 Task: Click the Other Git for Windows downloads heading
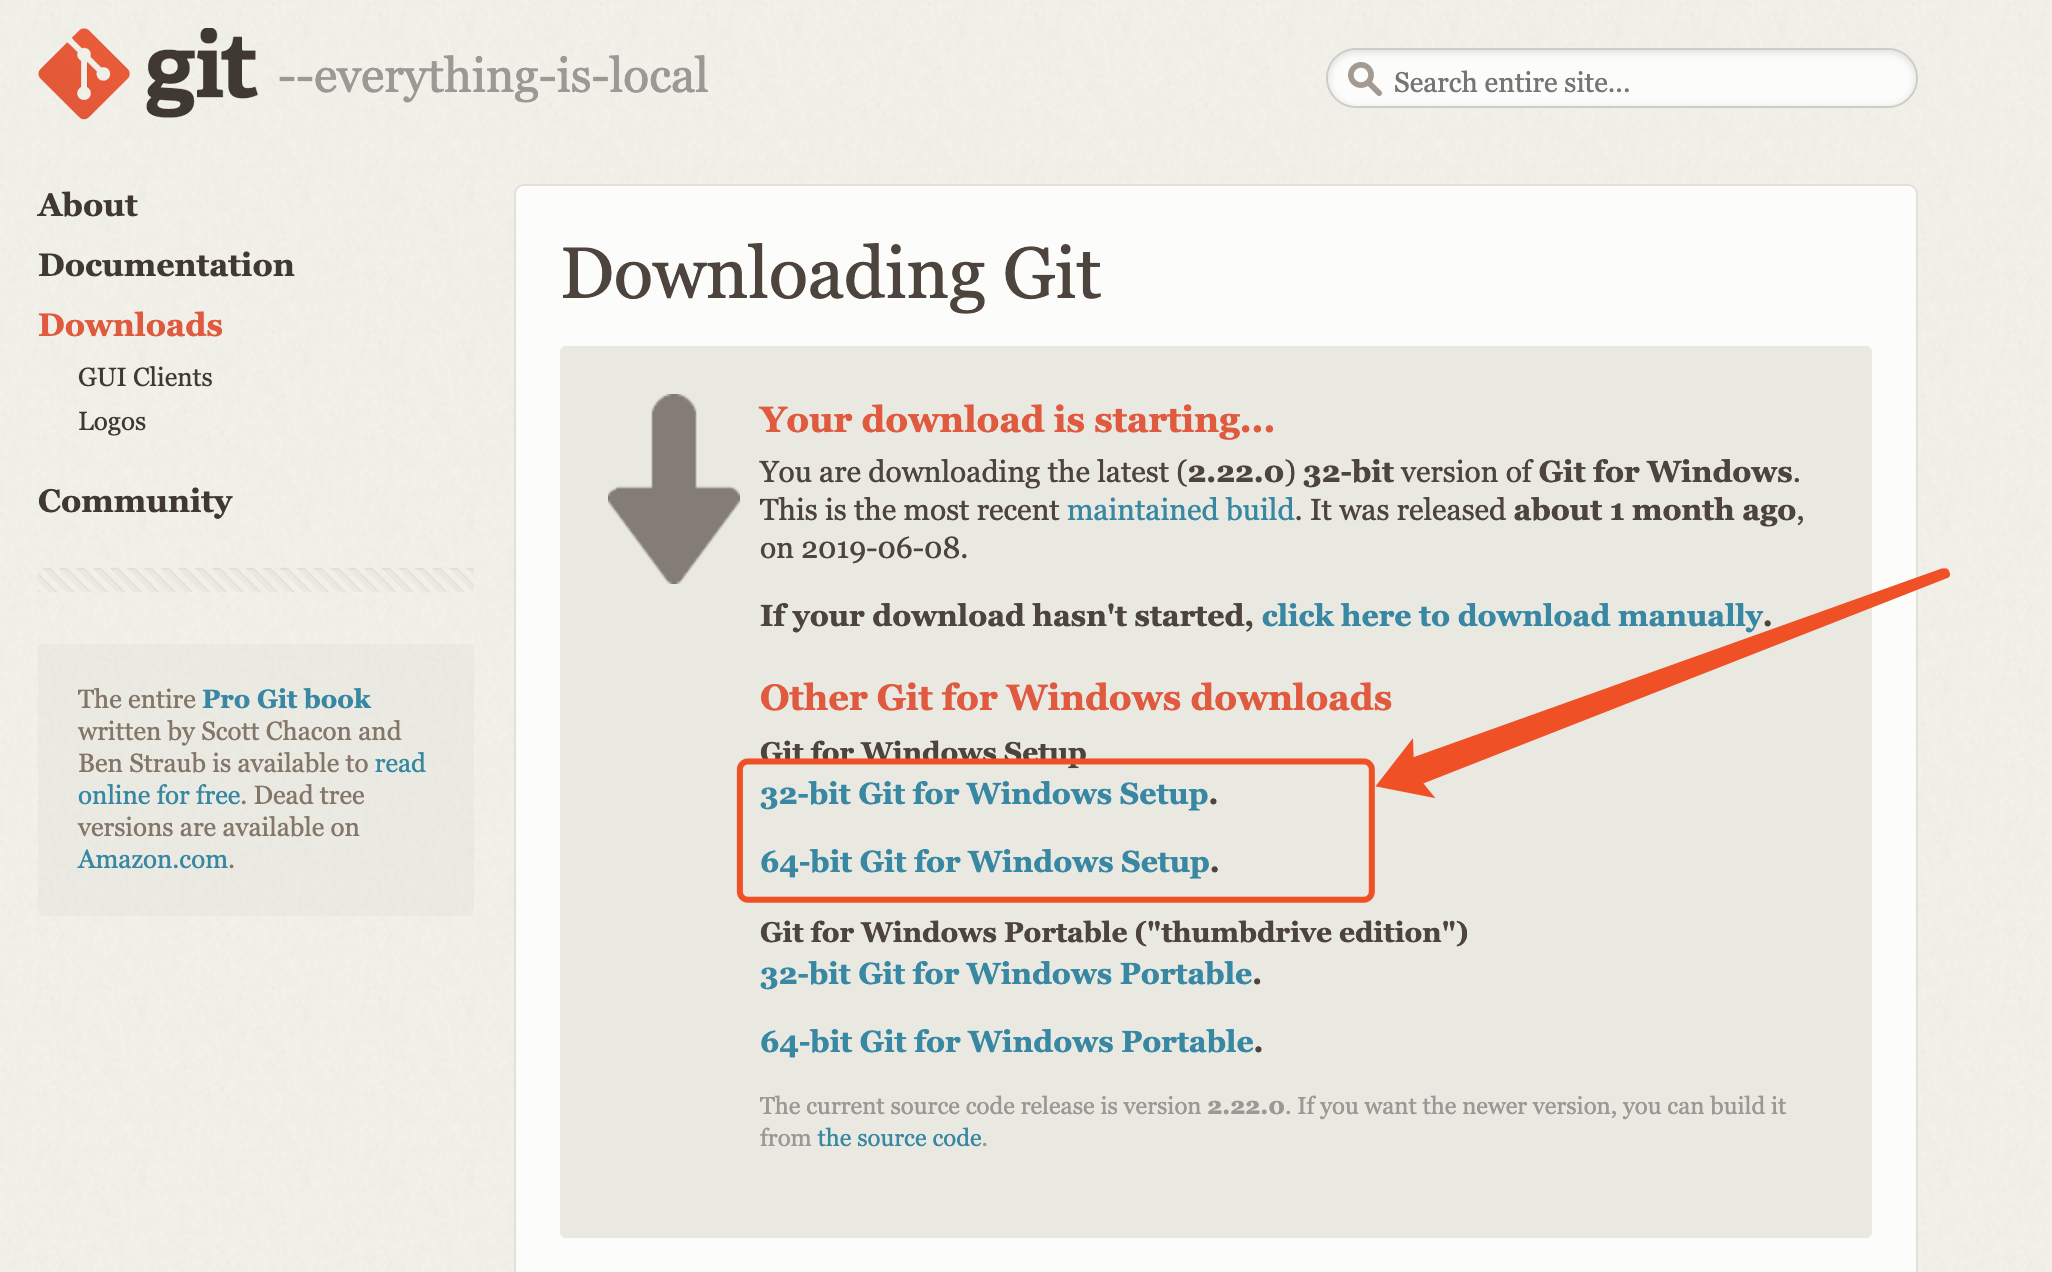point(1076,698)
